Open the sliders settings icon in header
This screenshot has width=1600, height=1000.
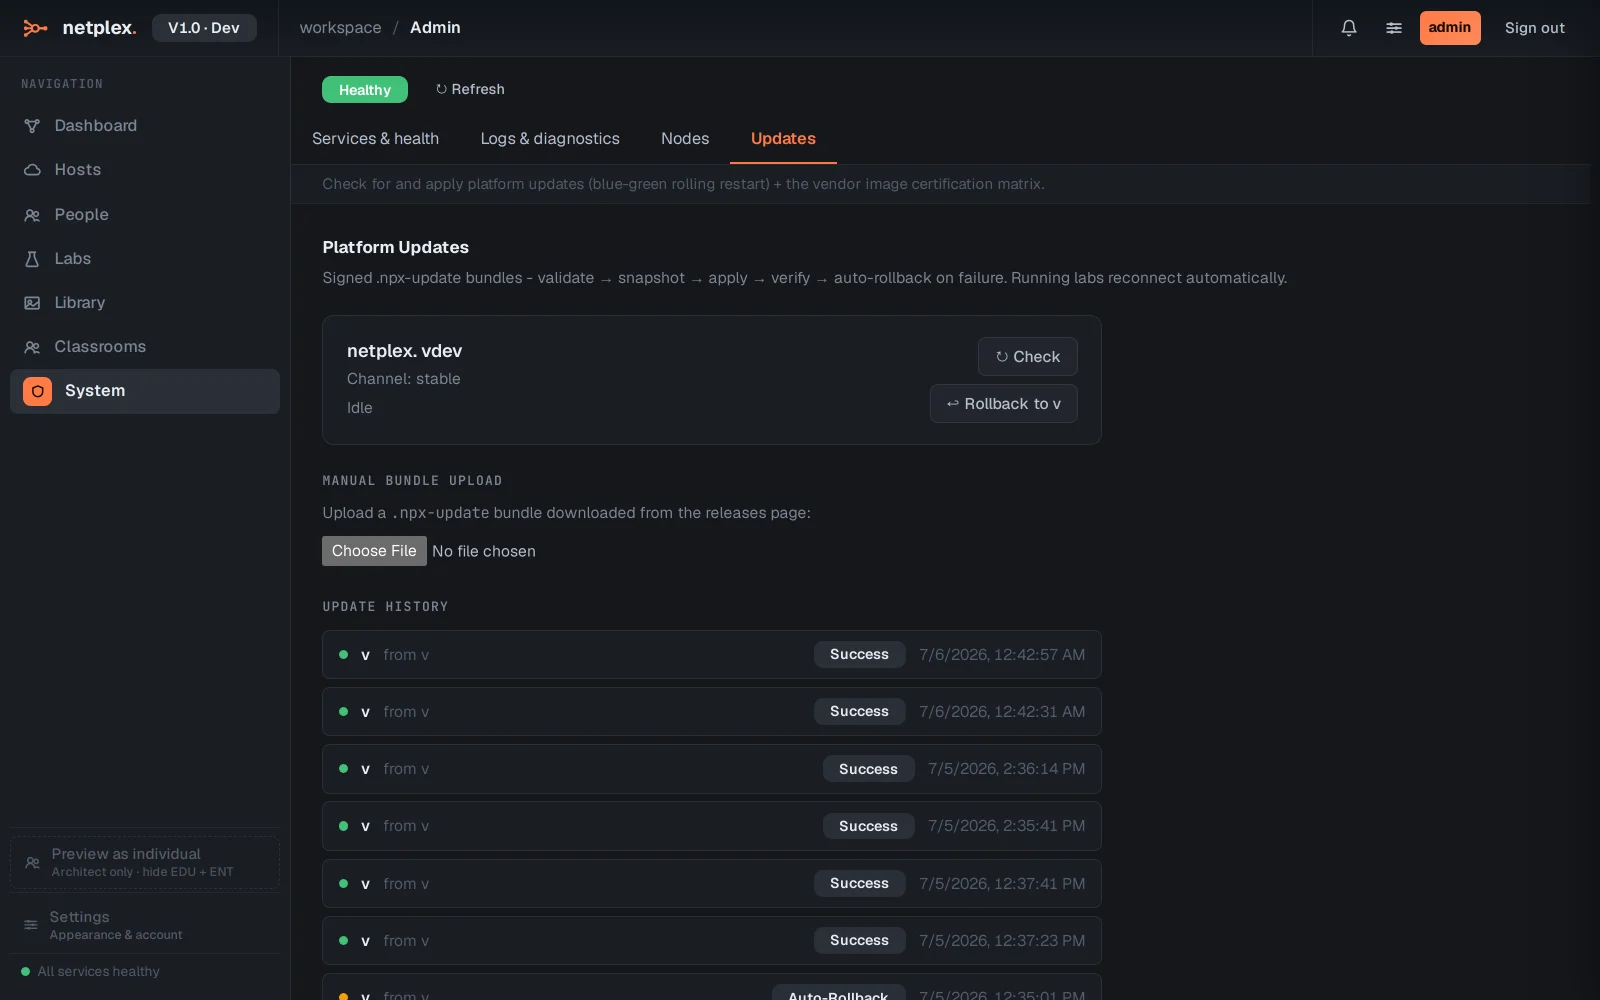click(1394, 28)
